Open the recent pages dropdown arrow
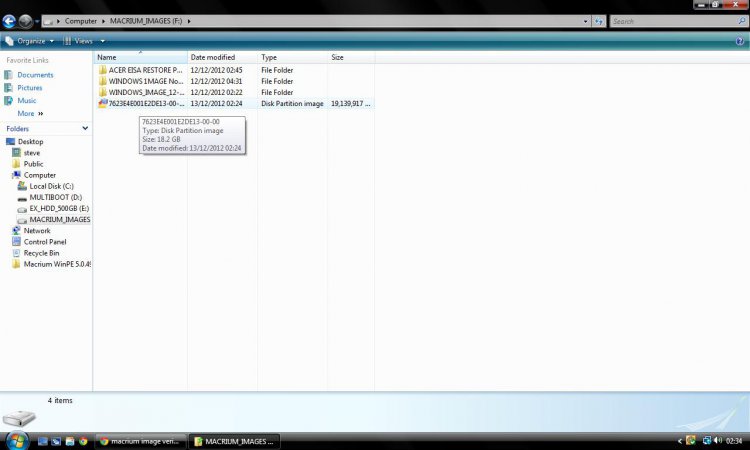The image size is (750, 450). coord(37,22)
